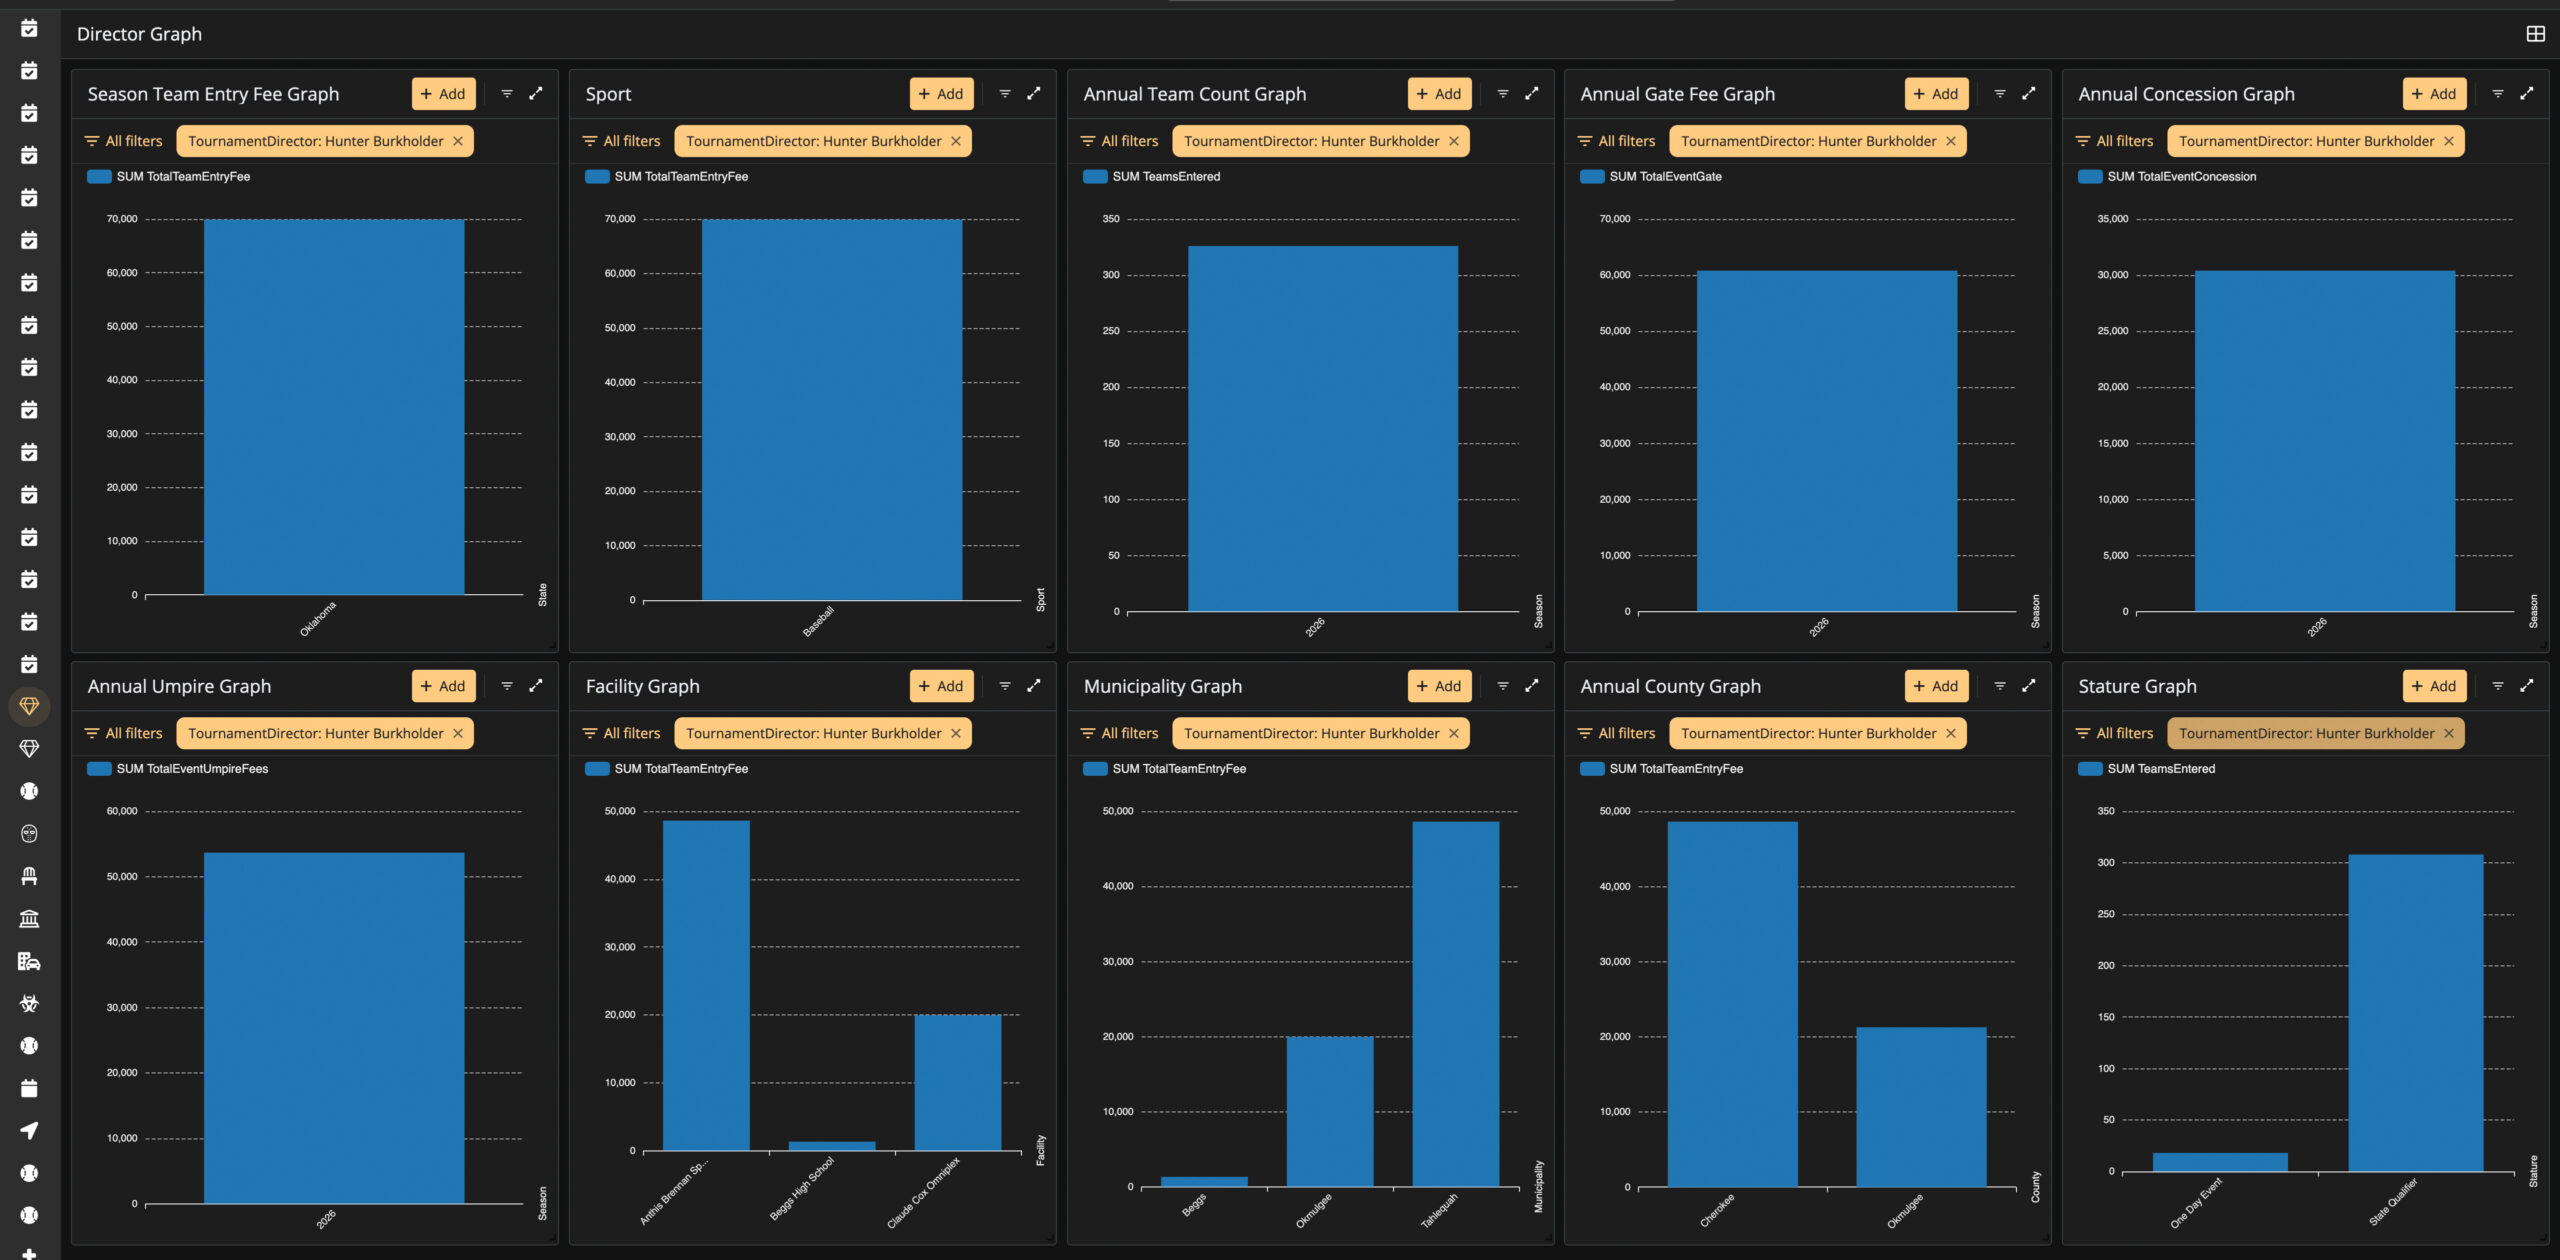Expand All filters in Stature Graph

click(x=2115, y=733)
